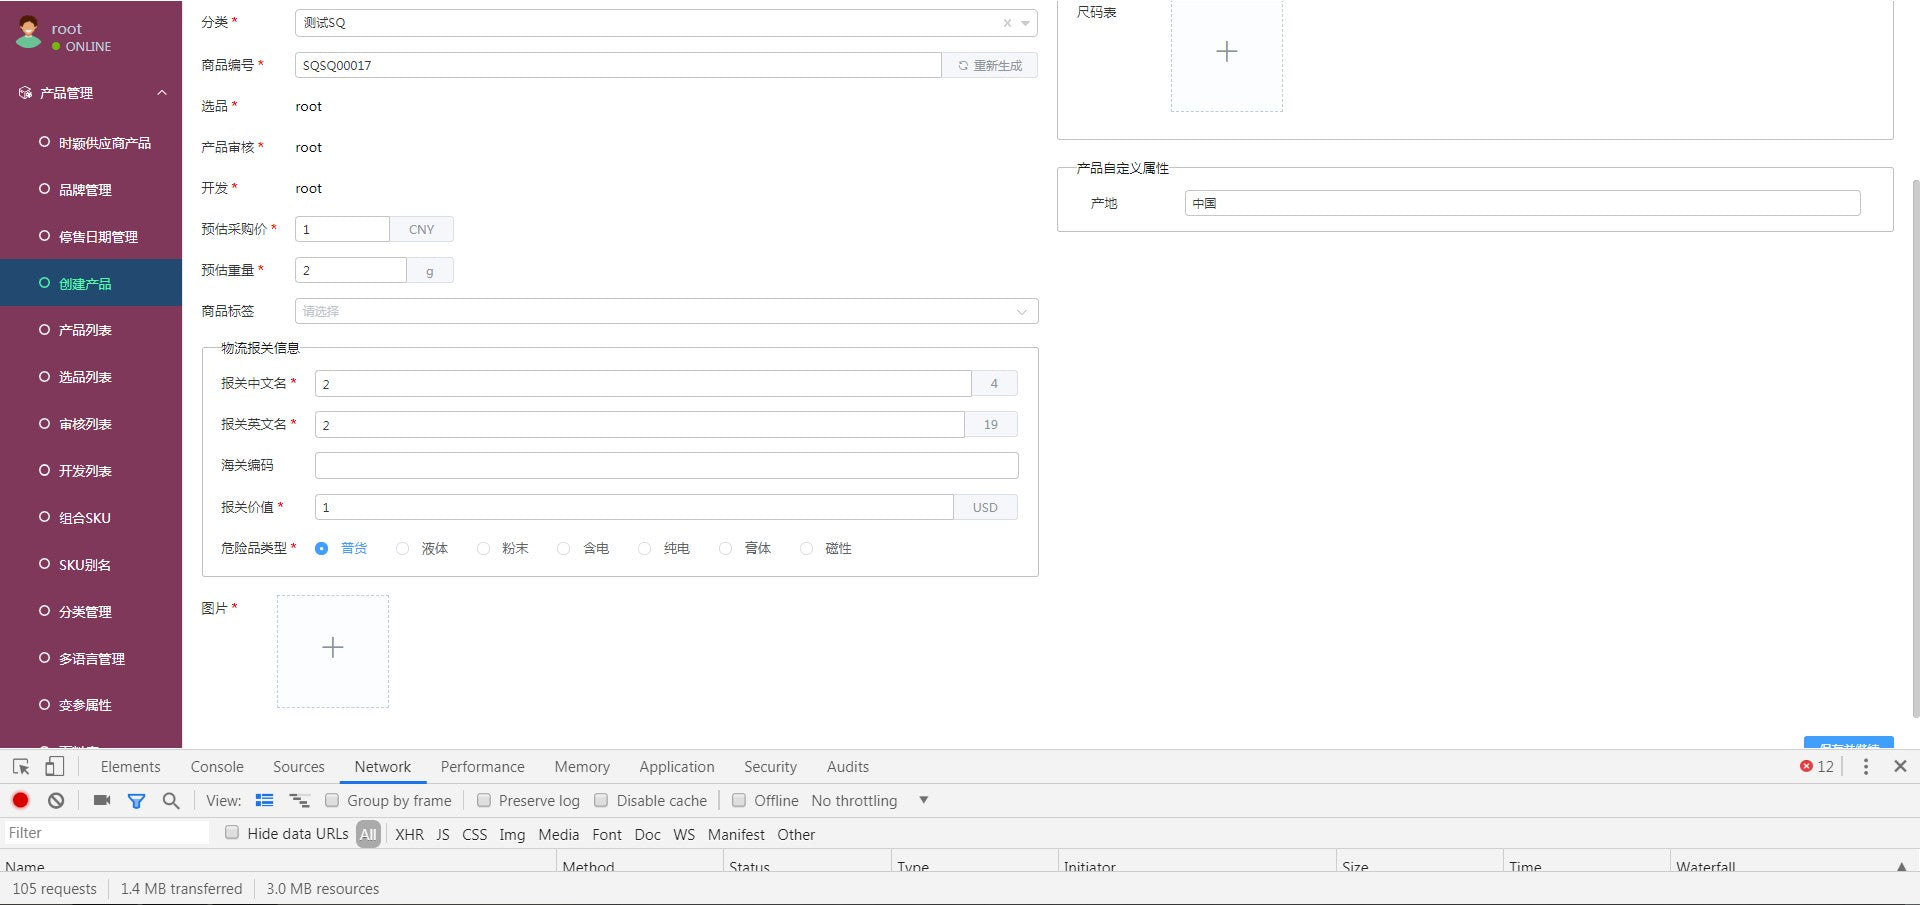Open the DevTools three-dot customize menu
The image size is (1920, 905).
coord(1865,766)
